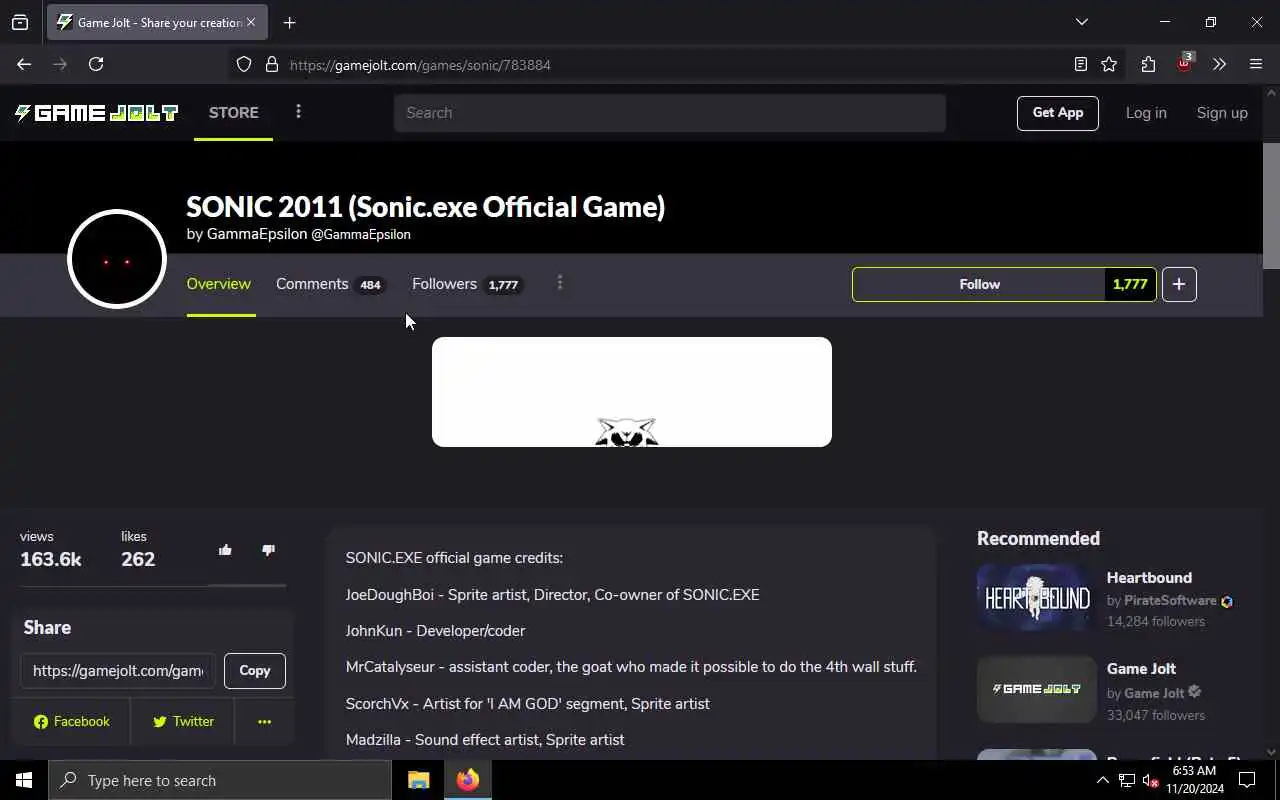Image resolution: width=1280 pixels, height=800 pixels.
Task: Share the game on Twitter
Action: [x=183, y=721]
